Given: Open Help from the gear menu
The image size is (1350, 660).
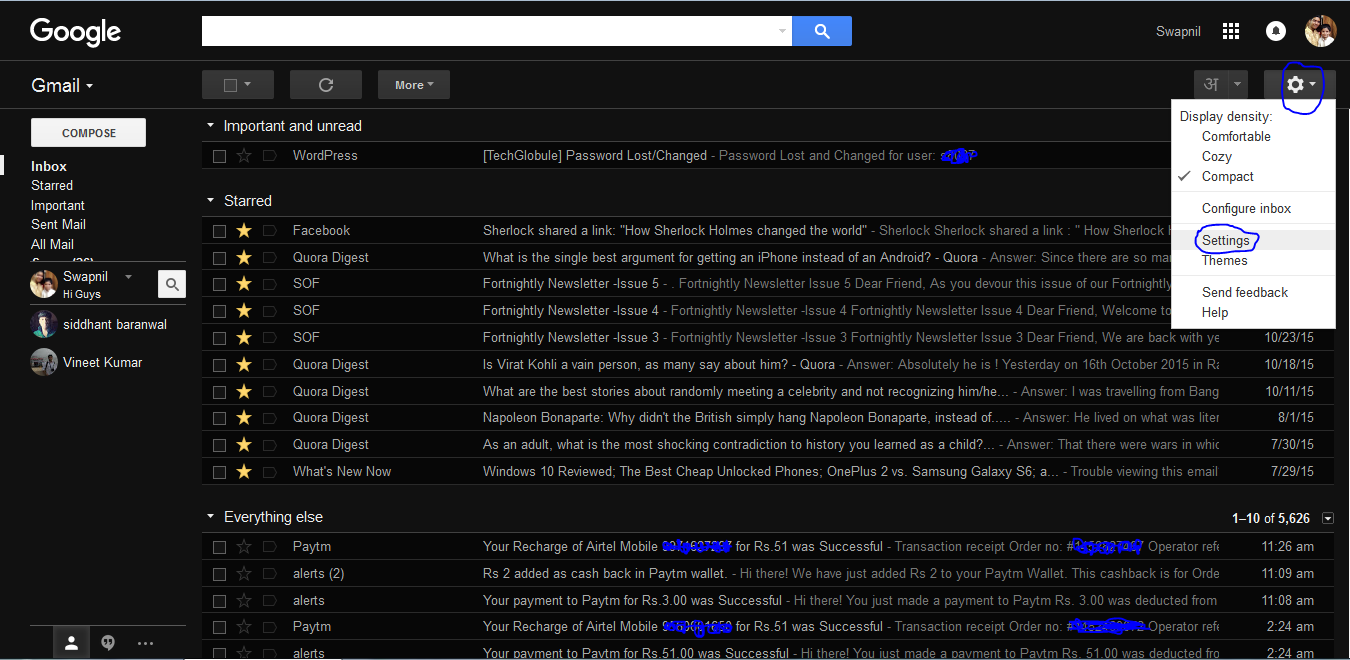Looking at the screenshot, I should (x=1215, y=313).
